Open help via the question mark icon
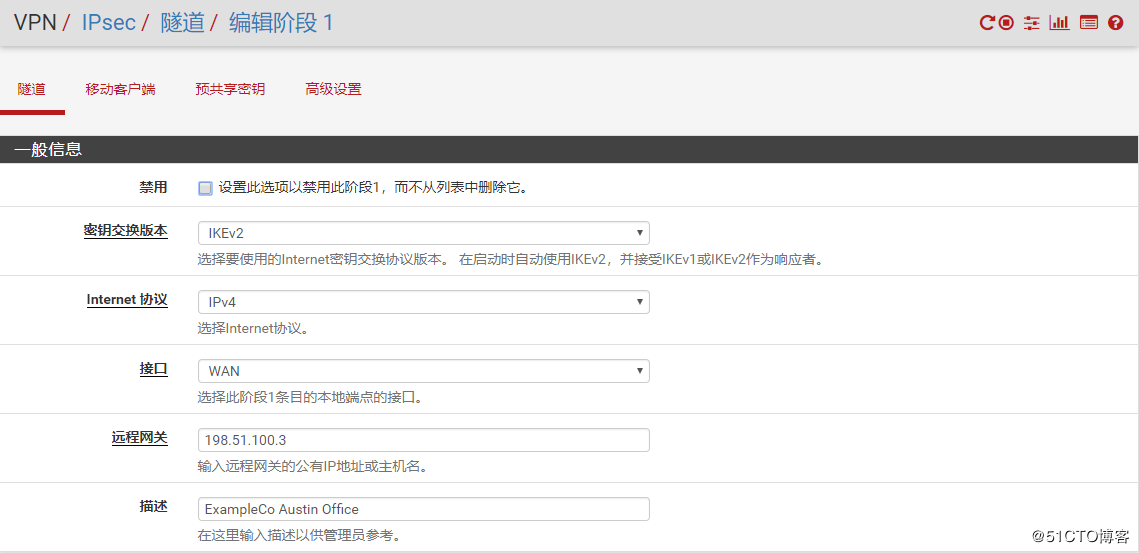 point(1116,23)
